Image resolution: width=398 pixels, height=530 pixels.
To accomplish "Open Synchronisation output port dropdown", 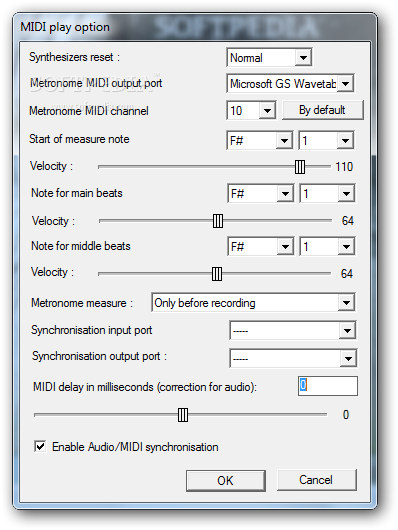I will point(293,358).
